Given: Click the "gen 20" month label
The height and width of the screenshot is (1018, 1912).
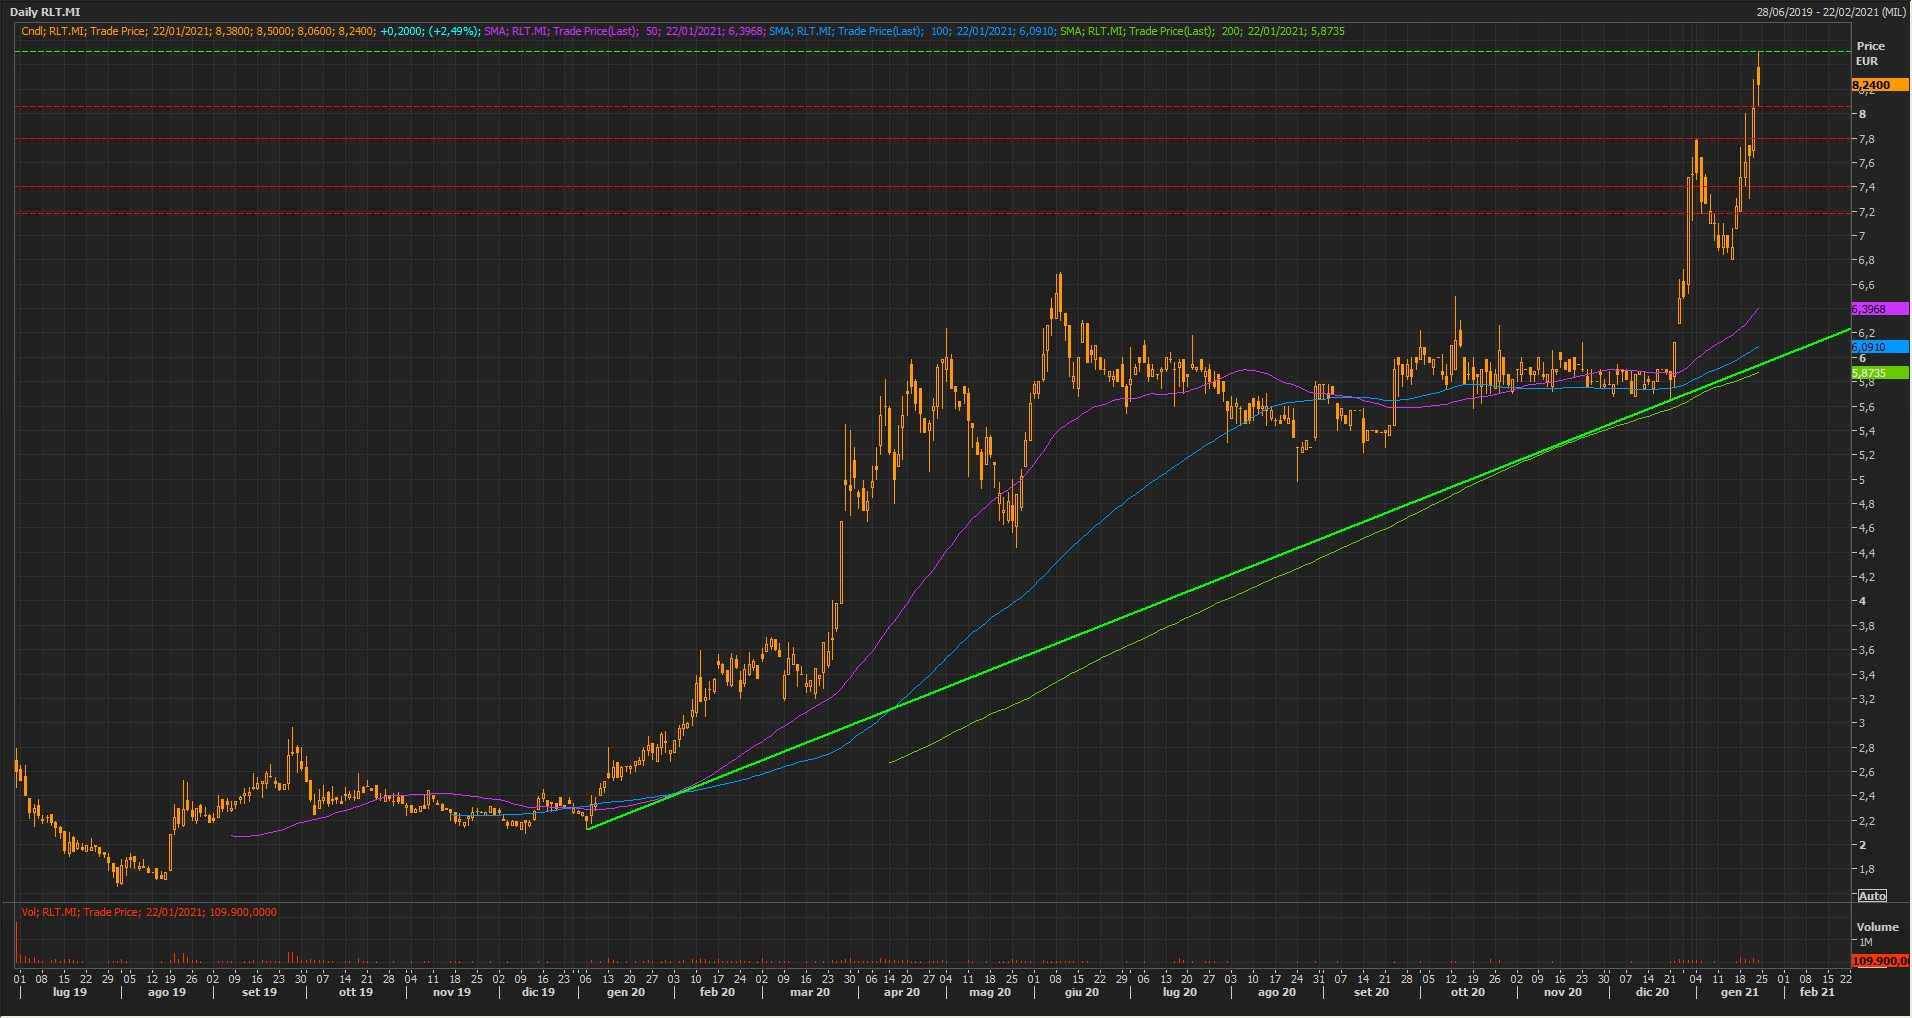Looking at the screenshot, I should coord(625,992).
